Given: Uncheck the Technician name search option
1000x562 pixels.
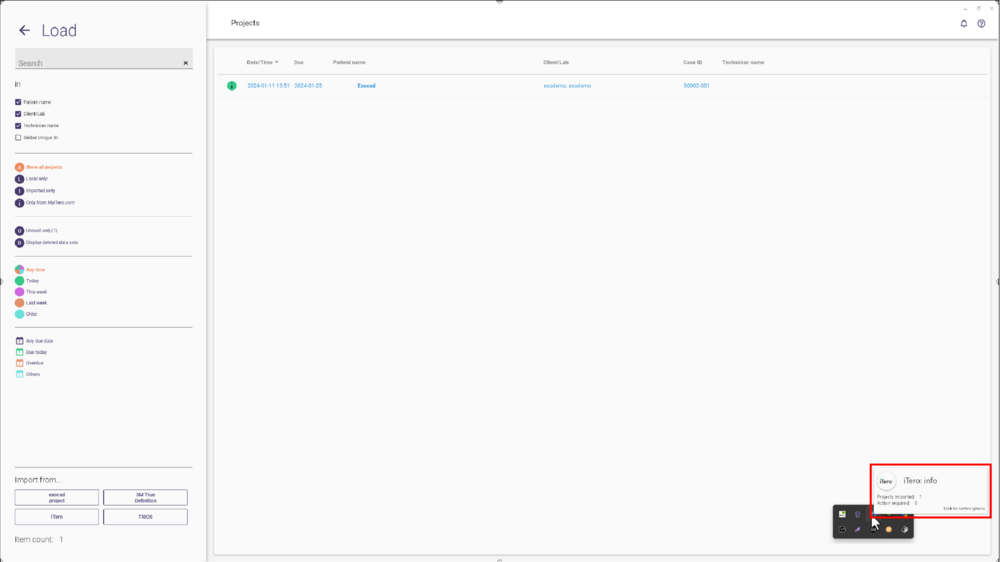Looking at the screenshot, I should pyautogui.click(x=18, y=126).
